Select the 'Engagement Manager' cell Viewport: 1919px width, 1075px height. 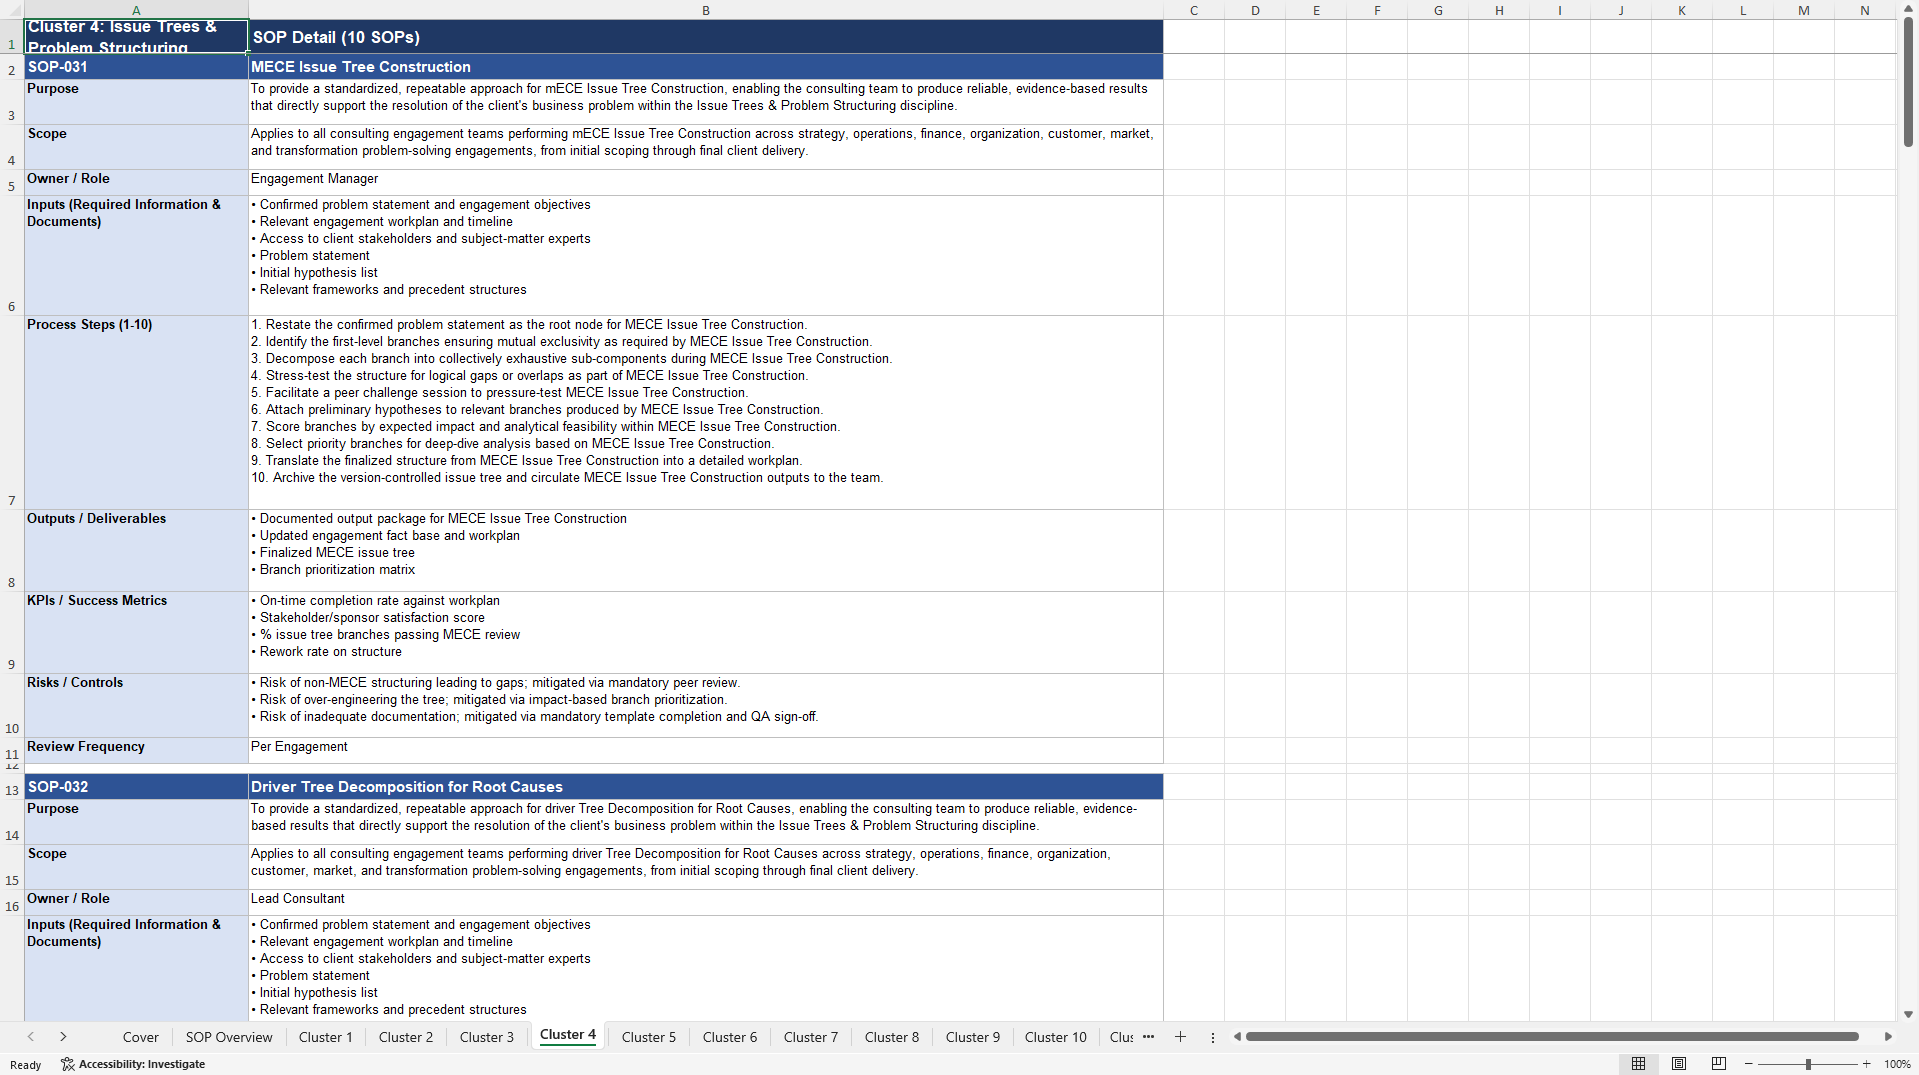click(706, 183)
